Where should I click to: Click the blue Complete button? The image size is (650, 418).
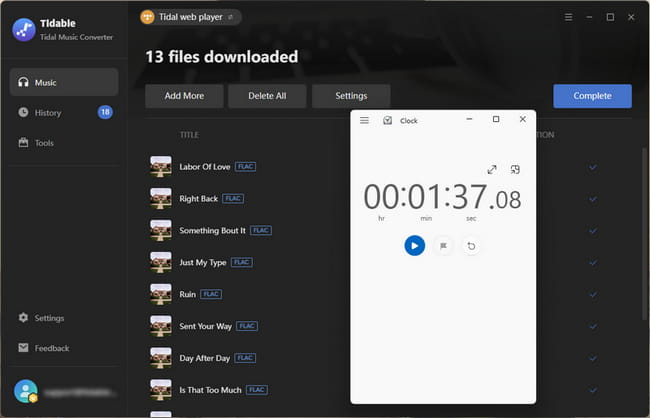(x=592, y=96)
